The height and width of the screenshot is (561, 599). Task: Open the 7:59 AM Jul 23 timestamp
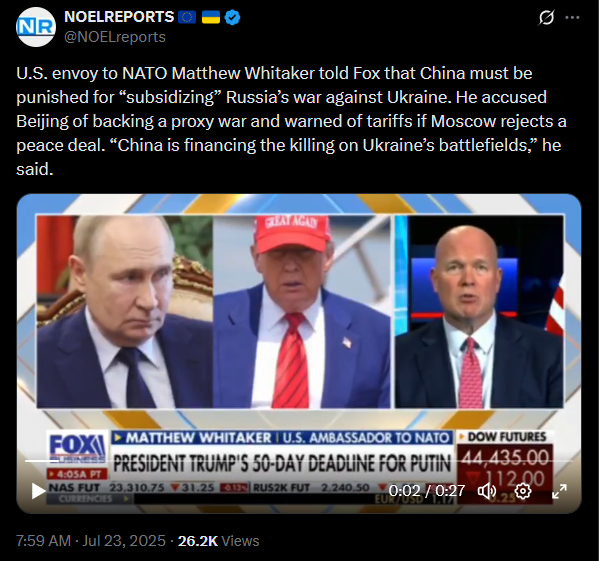91,541
